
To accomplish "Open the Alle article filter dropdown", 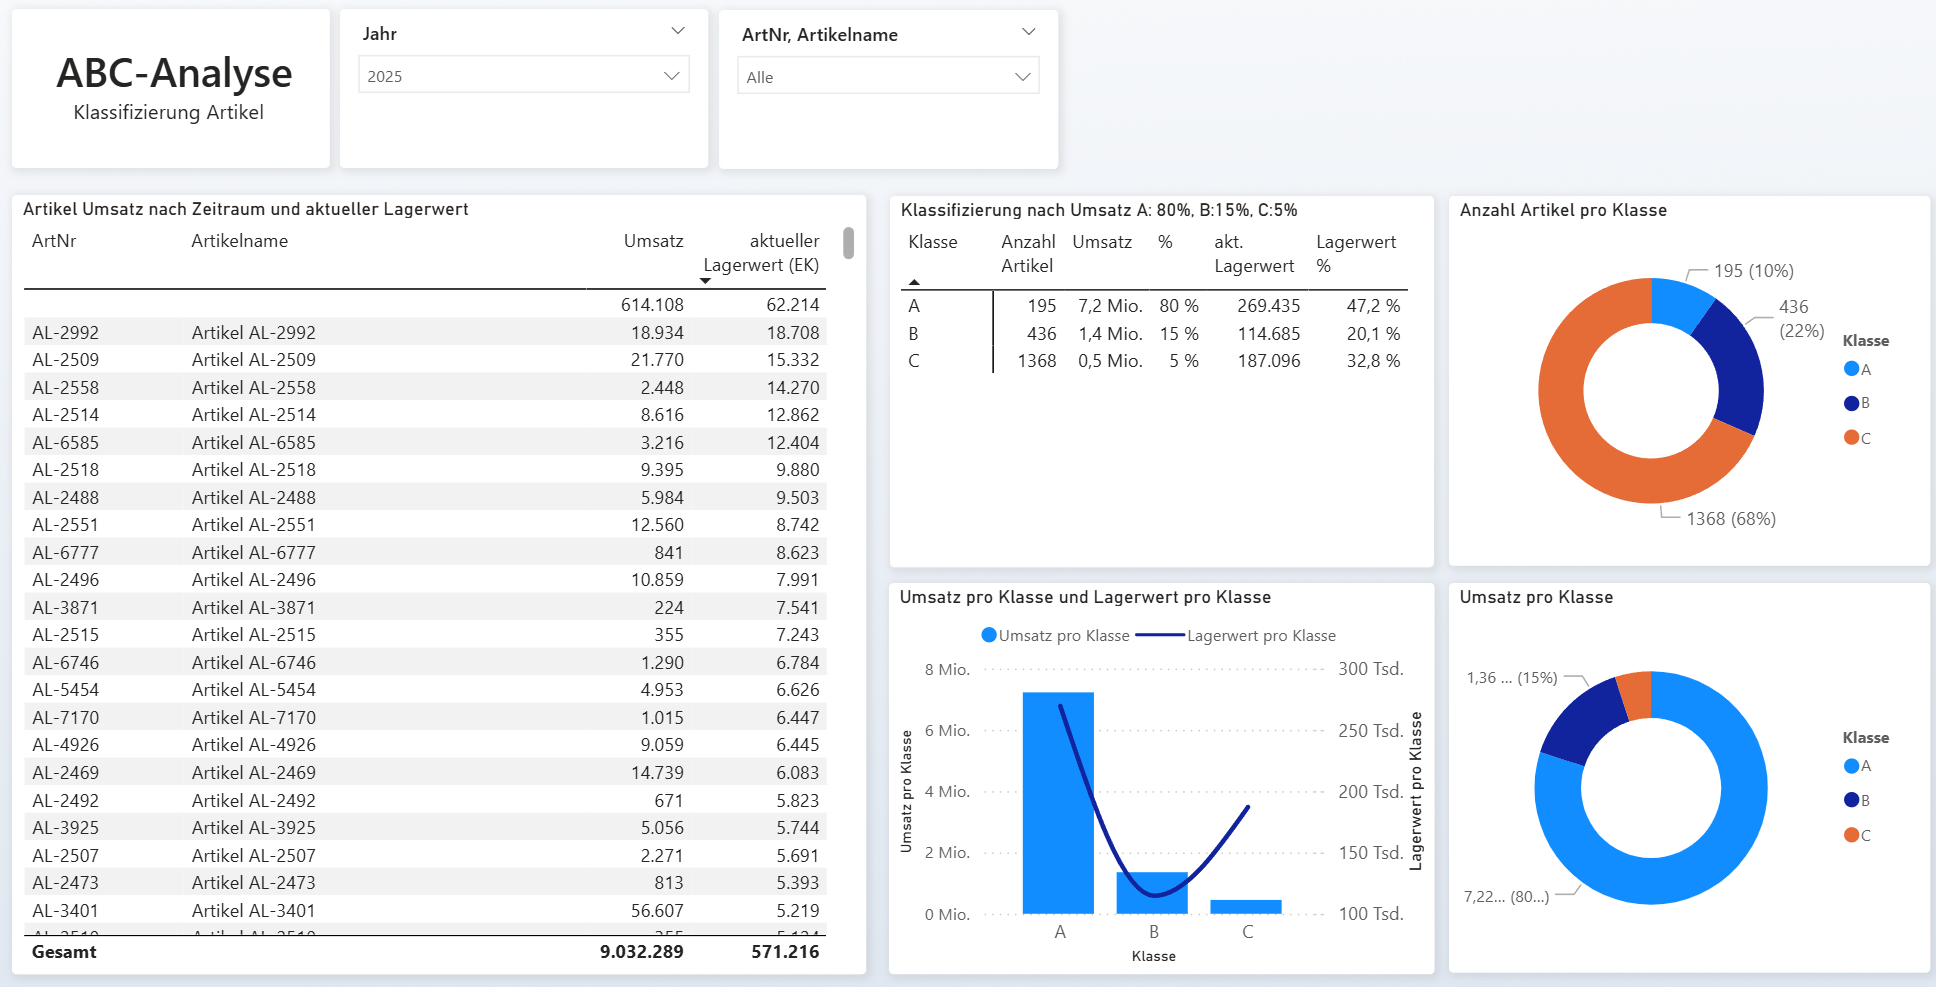I will click(888, 77).
